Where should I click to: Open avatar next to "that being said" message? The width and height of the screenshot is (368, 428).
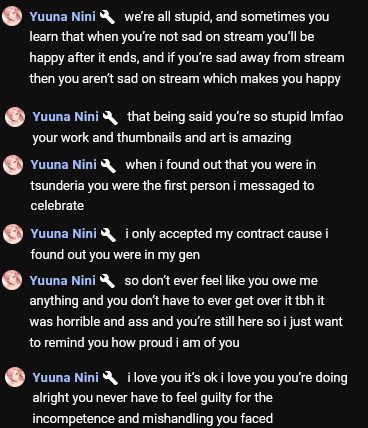click(15, 117)
